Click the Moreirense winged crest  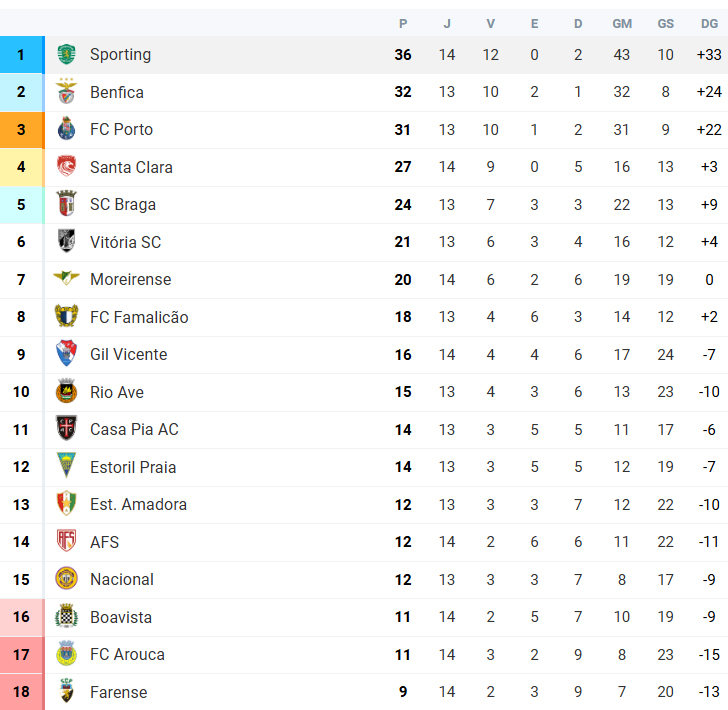coord(66,278)
